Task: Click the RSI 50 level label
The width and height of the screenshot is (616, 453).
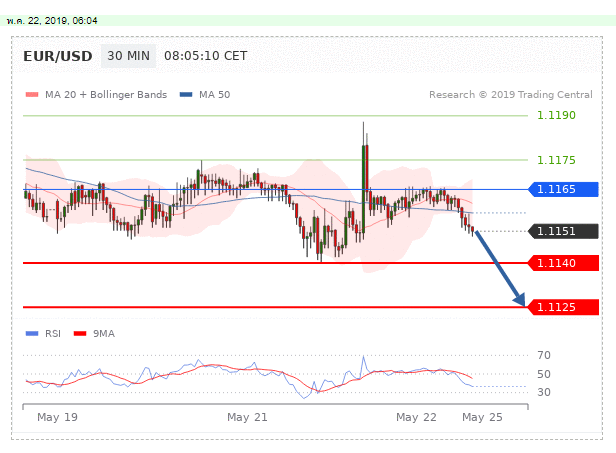Action: point(544,374)
